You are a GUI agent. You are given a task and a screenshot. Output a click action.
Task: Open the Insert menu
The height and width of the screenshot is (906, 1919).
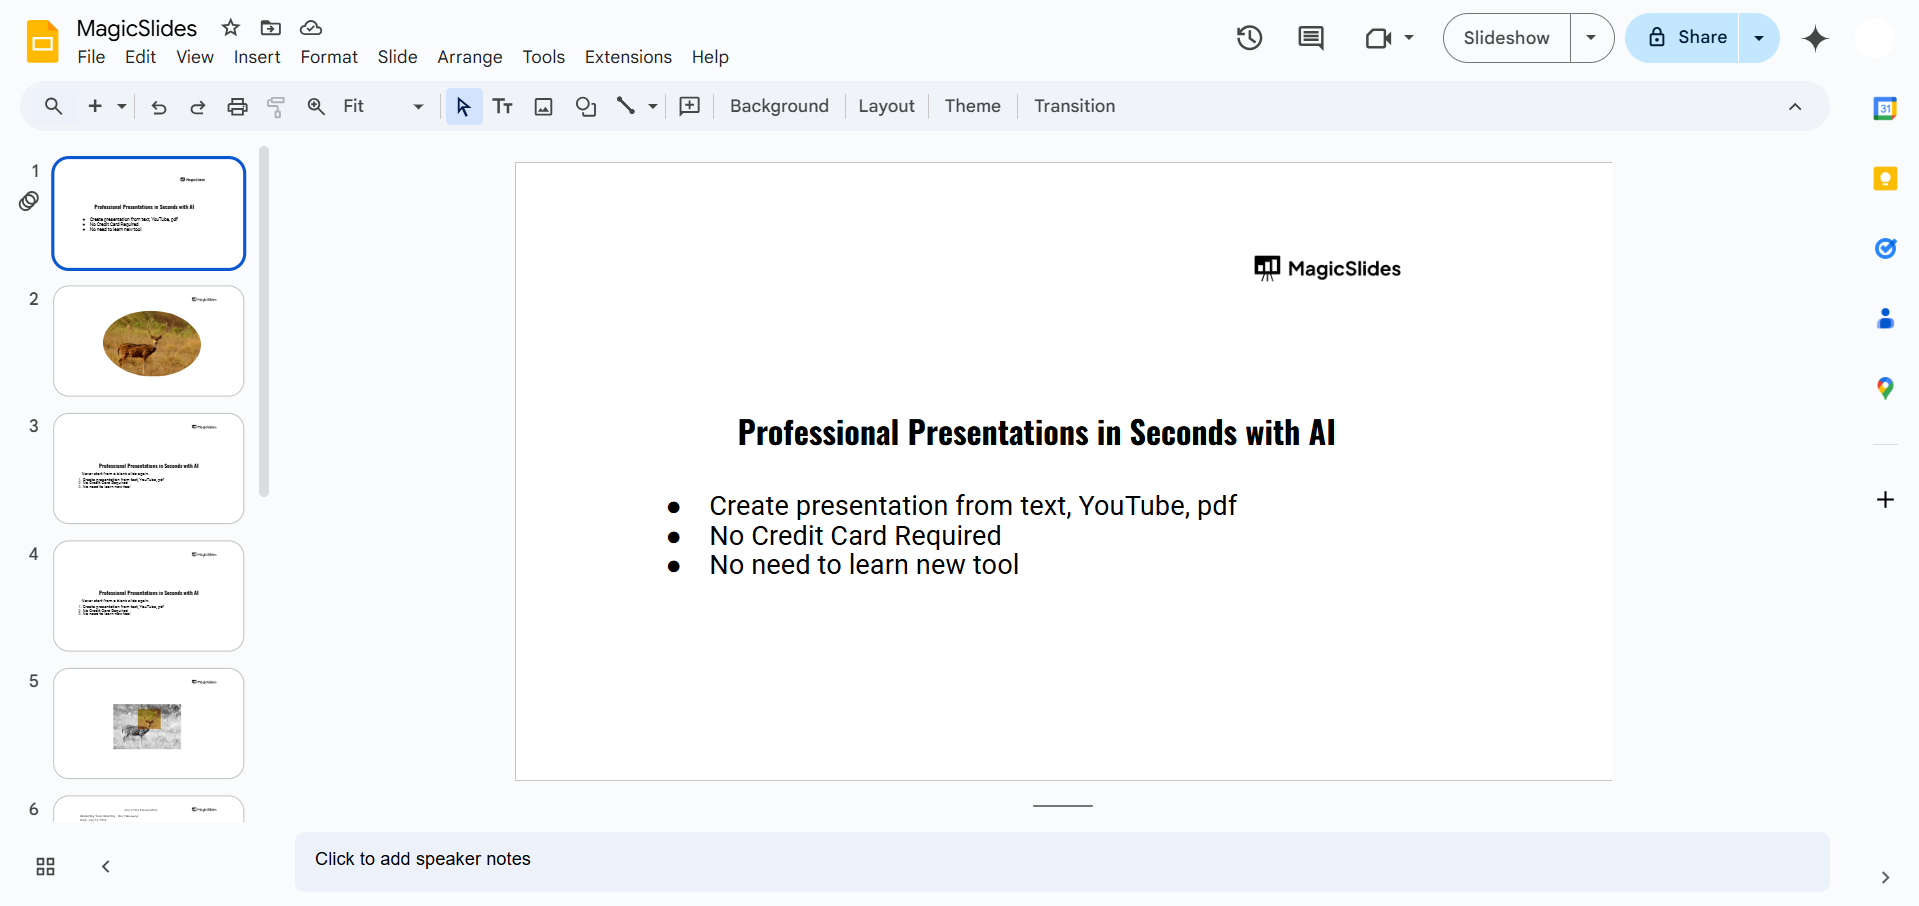point(257,57)
